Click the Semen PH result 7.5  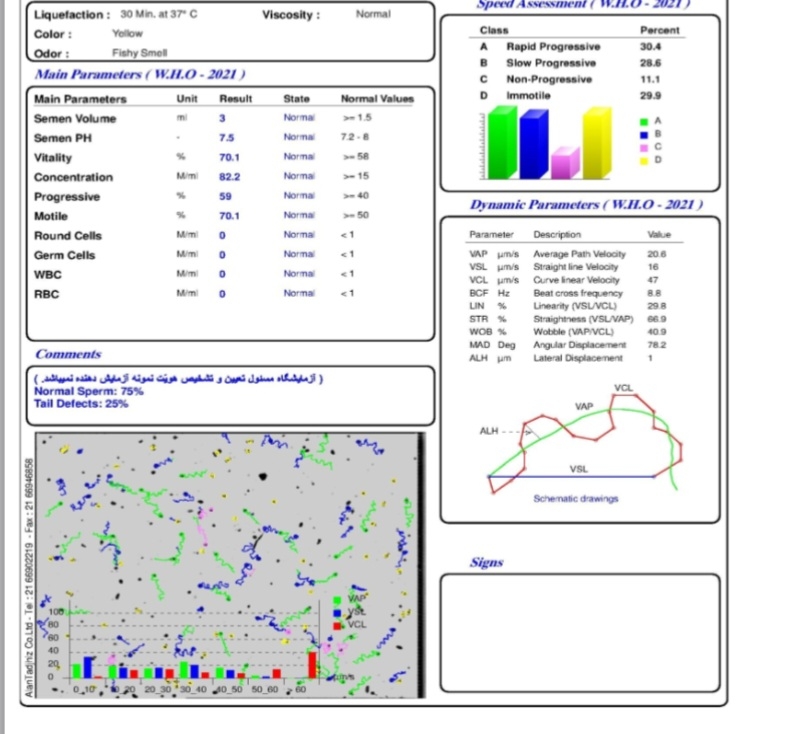227,138
